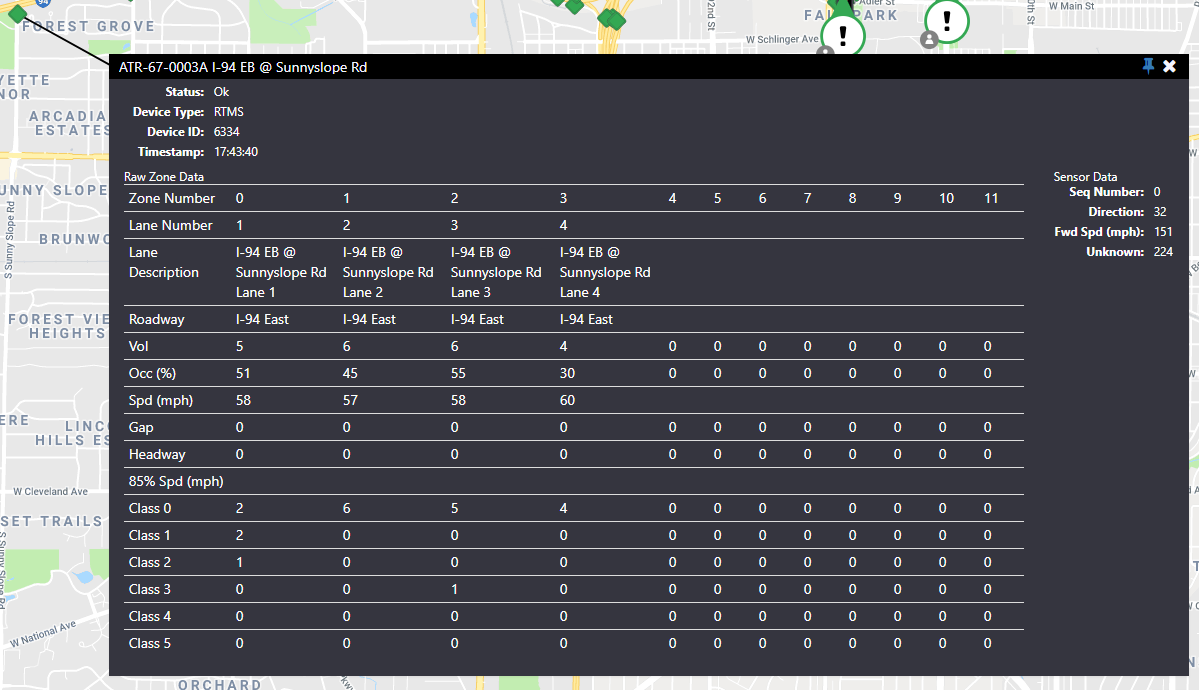Screen dimensions: 1199x690
Task: Select Occ value 30
Action: coord(567,373)
